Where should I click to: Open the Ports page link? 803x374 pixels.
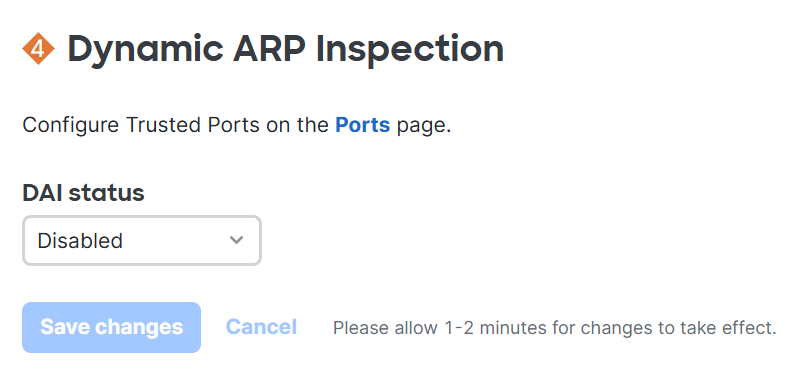[x=363, y=125]
